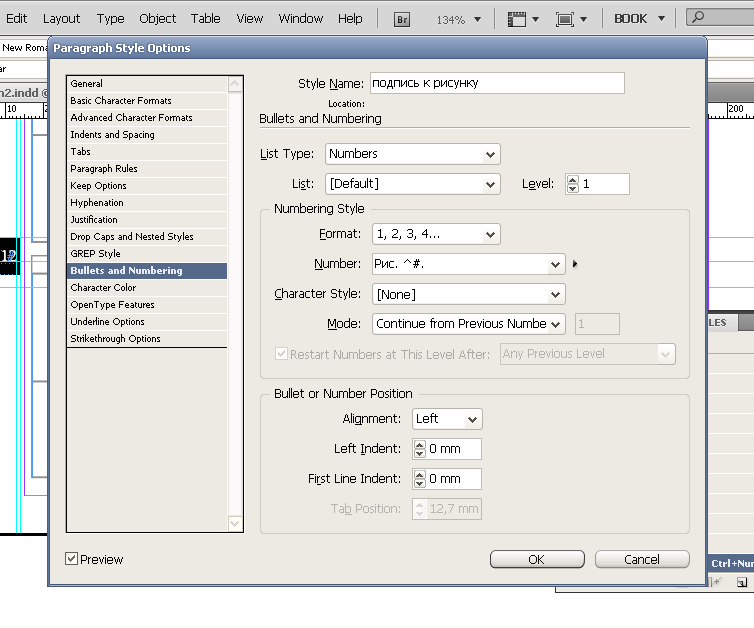Viewport: 754px width, 628px height.
Task: Open the Mode dropdown for numbering
Action: click(468, 324)
